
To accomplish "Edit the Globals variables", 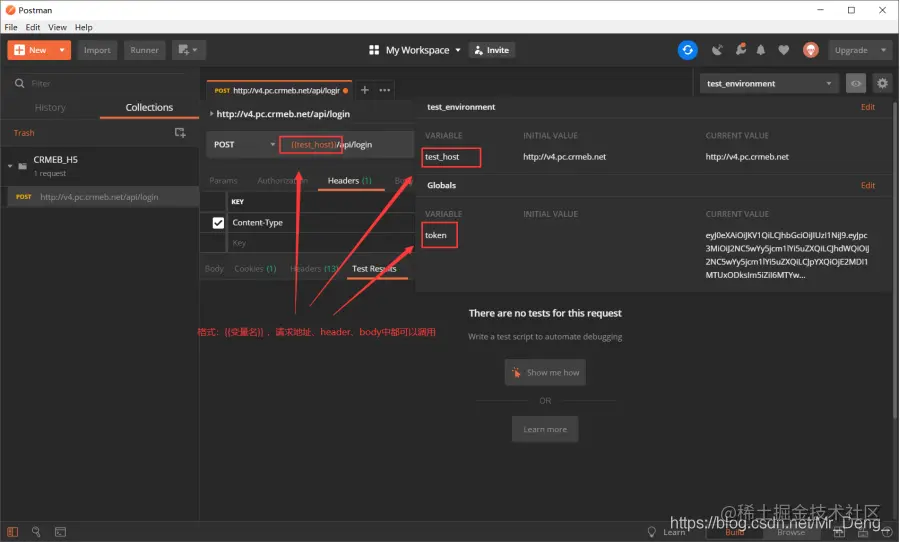I will point(868,185).
